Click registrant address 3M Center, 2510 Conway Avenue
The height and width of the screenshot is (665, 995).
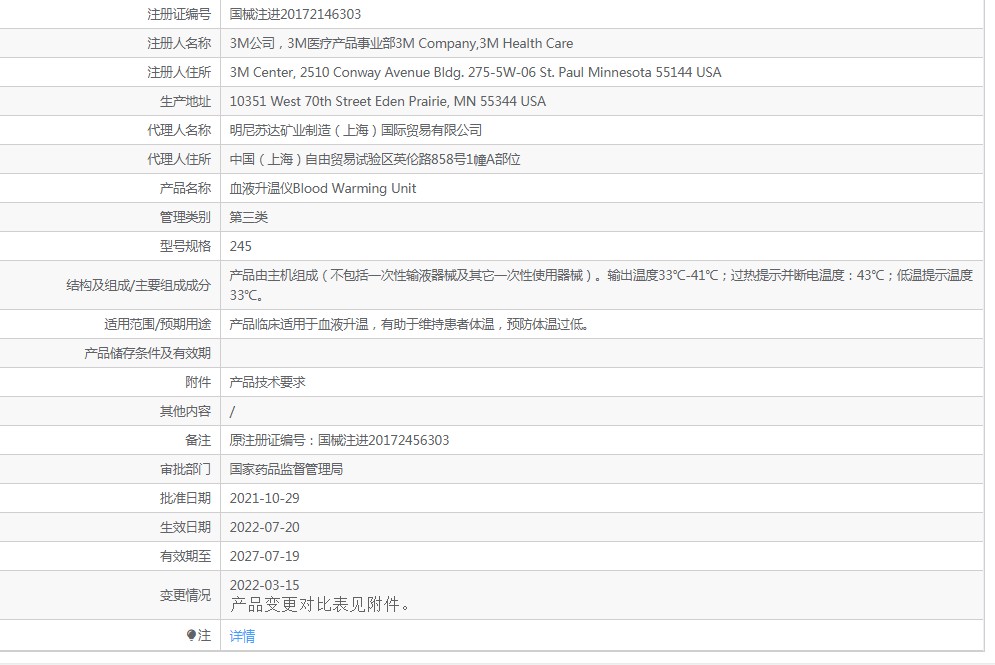tap(475, 72)
